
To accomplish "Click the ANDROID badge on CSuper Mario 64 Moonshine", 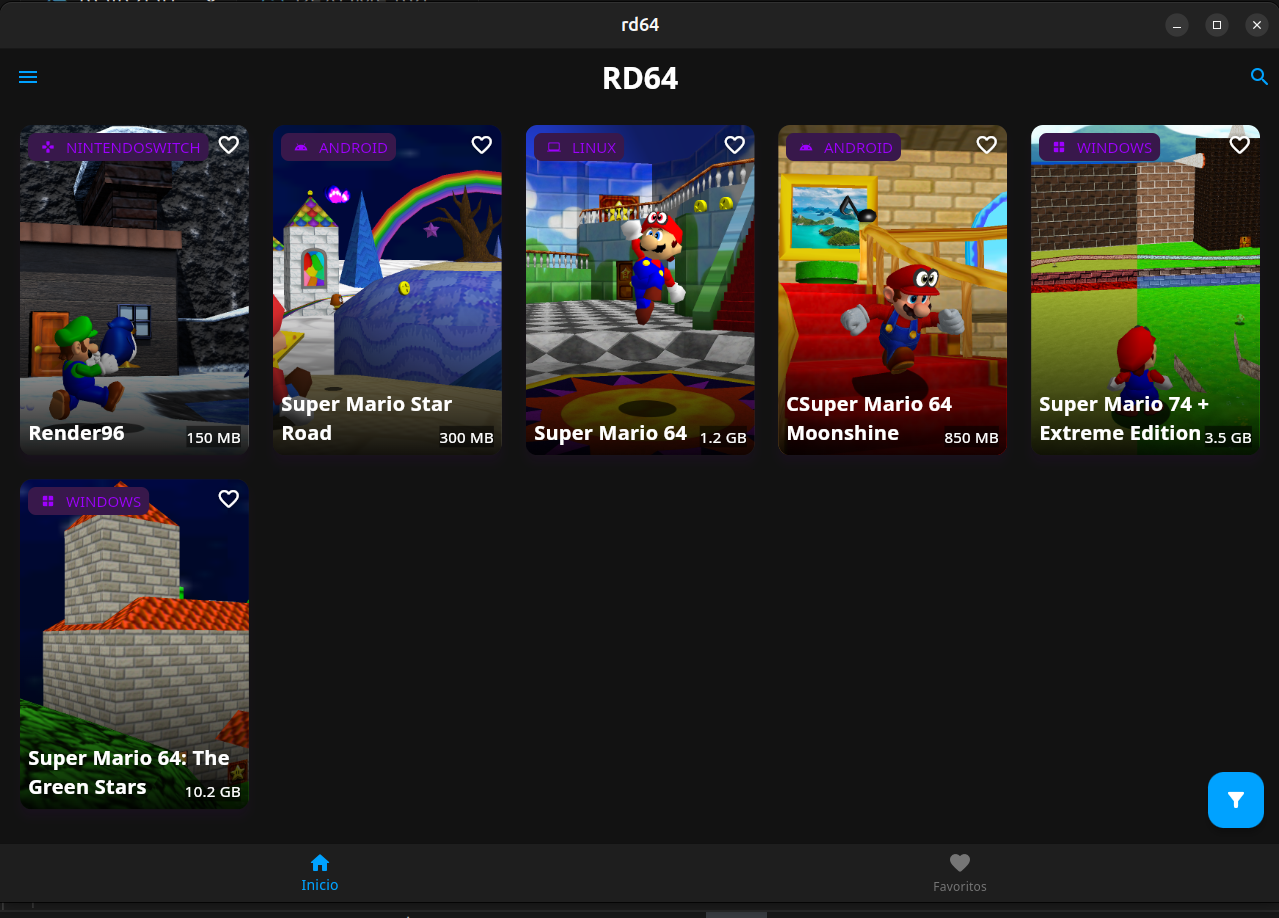I will 843,147.
